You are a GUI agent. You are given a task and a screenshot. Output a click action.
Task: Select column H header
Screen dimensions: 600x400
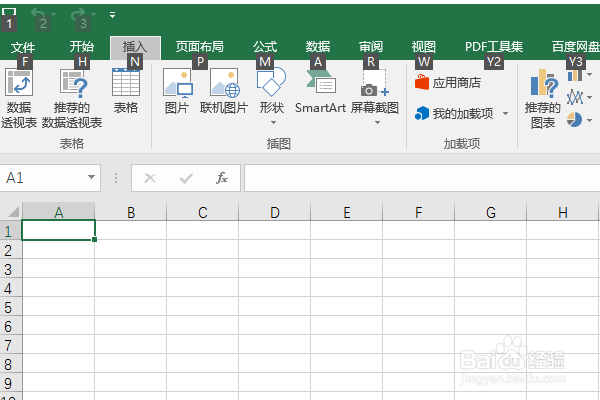562,212
